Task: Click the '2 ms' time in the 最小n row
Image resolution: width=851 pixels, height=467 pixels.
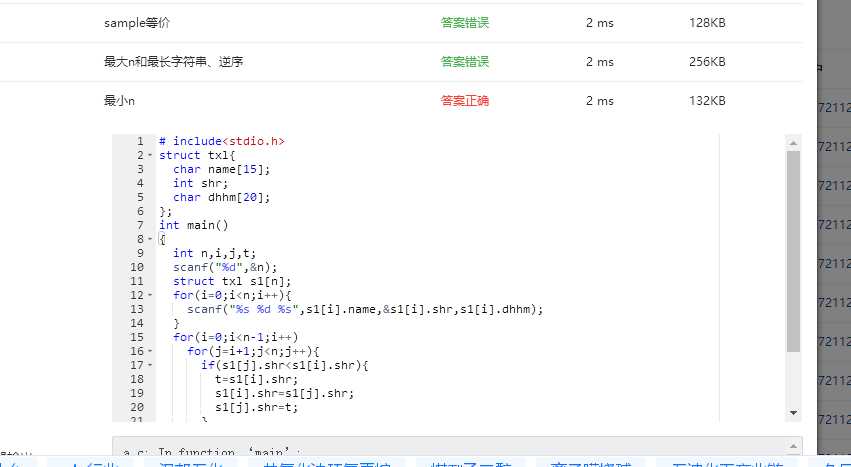Action: [x=600, y=101]
